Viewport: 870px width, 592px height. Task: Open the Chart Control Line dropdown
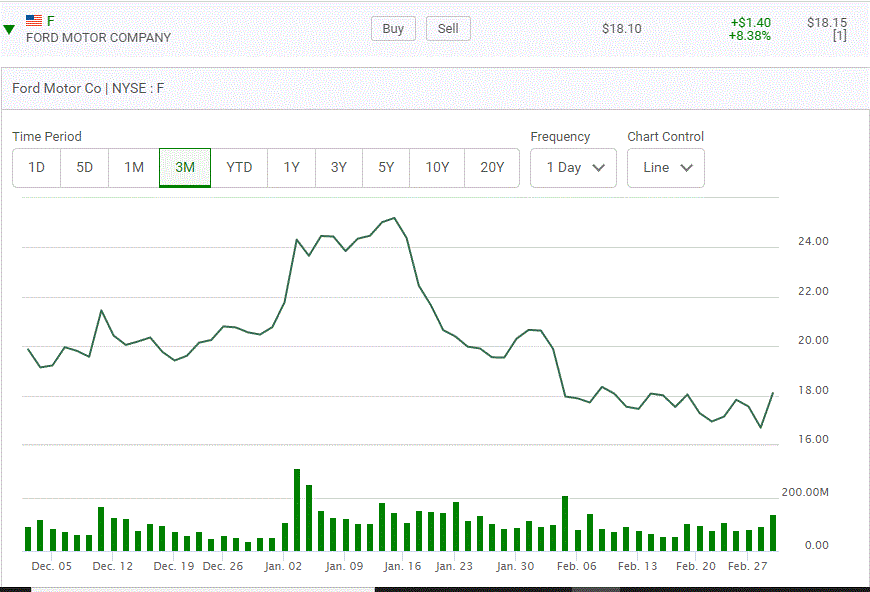666,168
